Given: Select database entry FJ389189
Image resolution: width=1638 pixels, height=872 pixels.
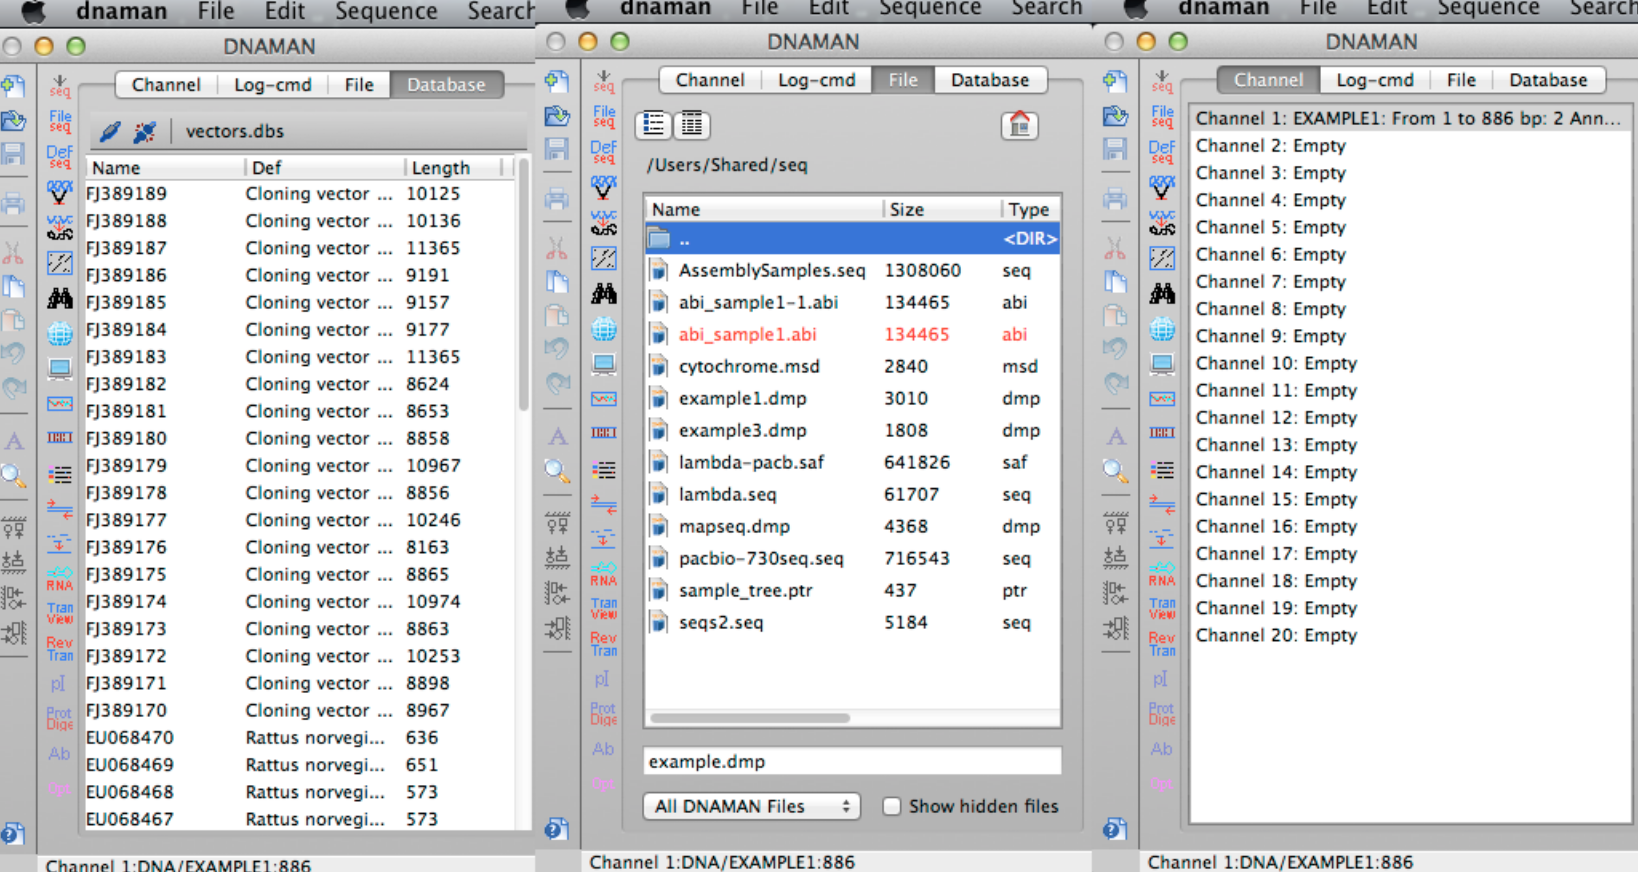Looking at the screenshot, I should click(300, 194).
